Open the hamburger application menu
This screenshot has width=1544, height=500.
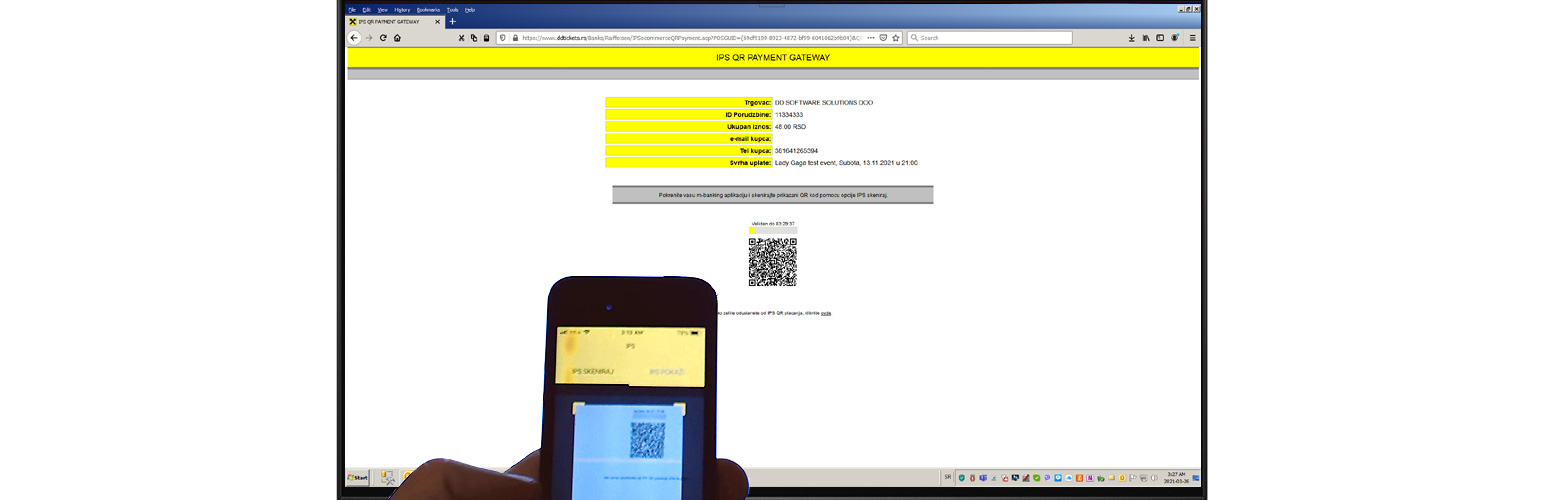click(x=1192, y=38)
